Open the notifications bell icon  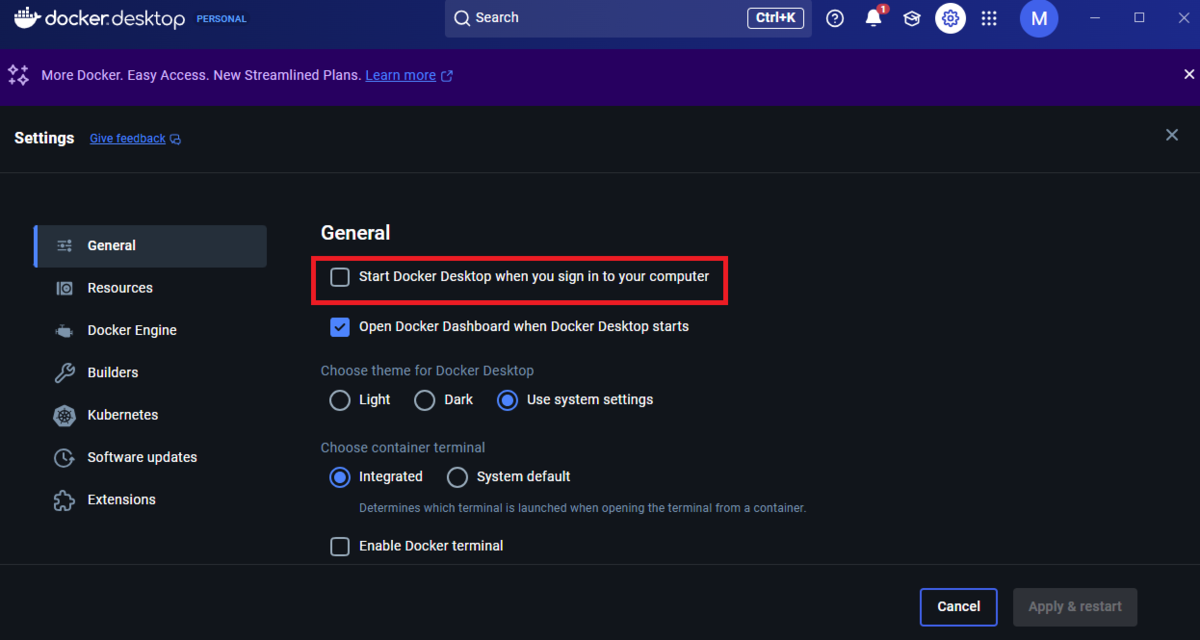pyautogui.click(x=873, y=18)
